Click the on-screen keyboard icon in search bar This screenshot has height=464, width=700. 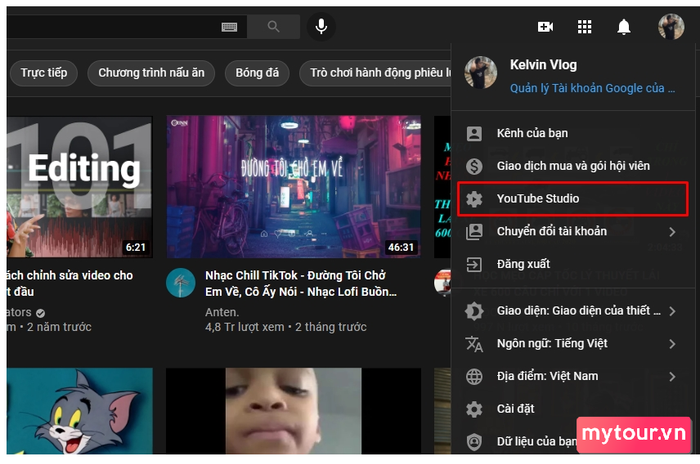pos(229,27)
